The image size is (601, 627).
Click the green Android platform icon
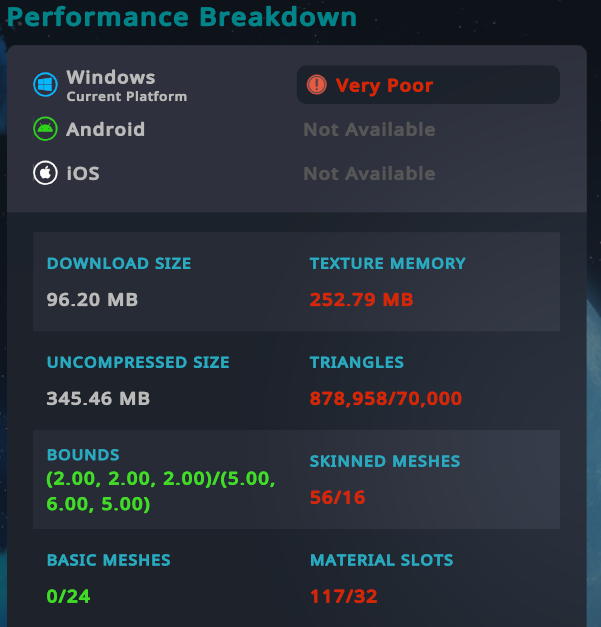45,129
